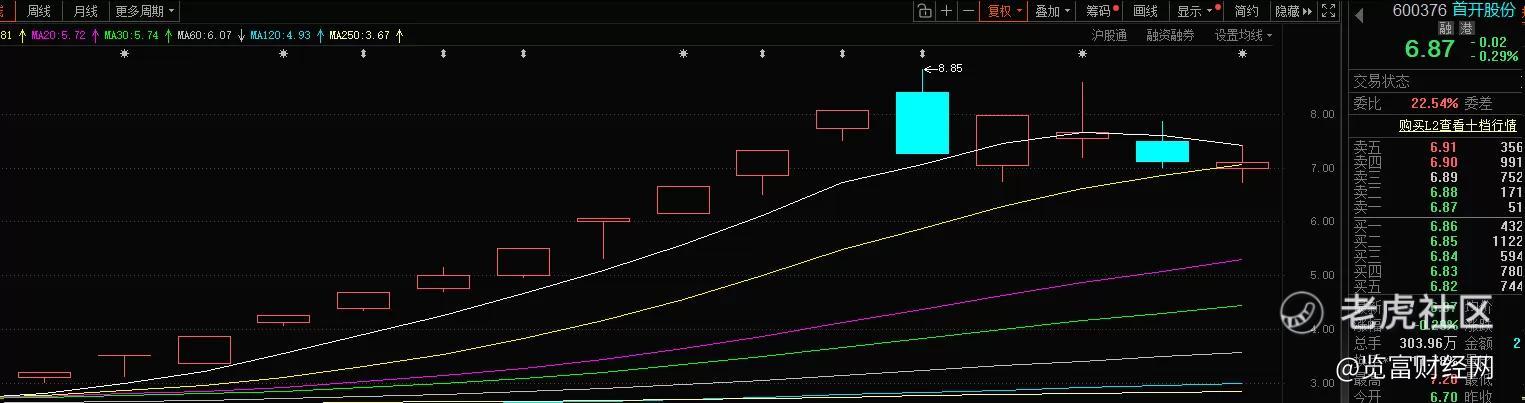This screenshot has height=403, width=1525.
Task: Click the 隐藏 hide panel button
Action: pyautogui.click(x=1292, y=11)
